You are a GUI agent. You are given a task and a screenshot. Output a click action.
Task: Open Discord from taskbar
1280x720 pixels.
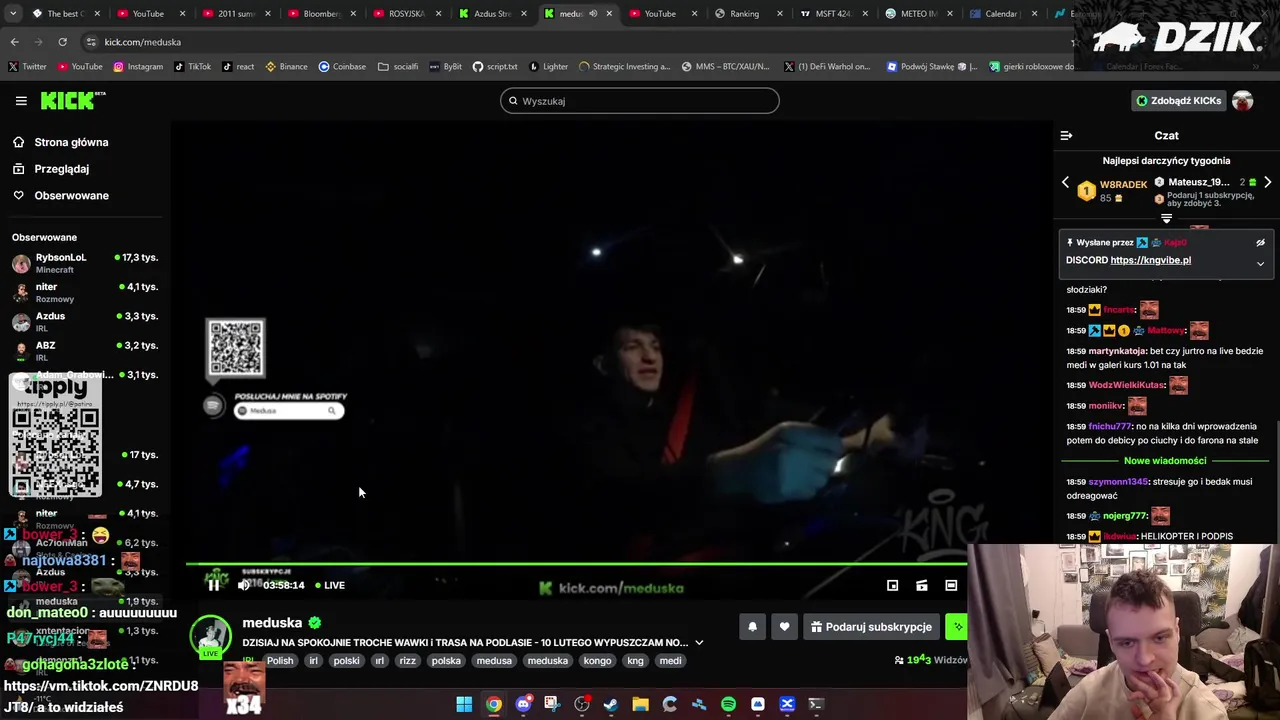click(x=523, y=704)
